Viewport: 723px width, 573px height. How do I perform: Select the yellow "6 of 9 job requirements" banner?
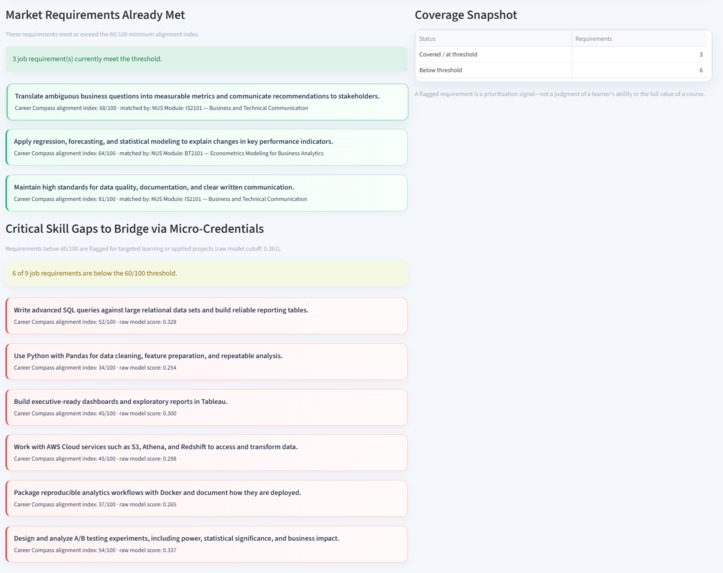[206, 273]
